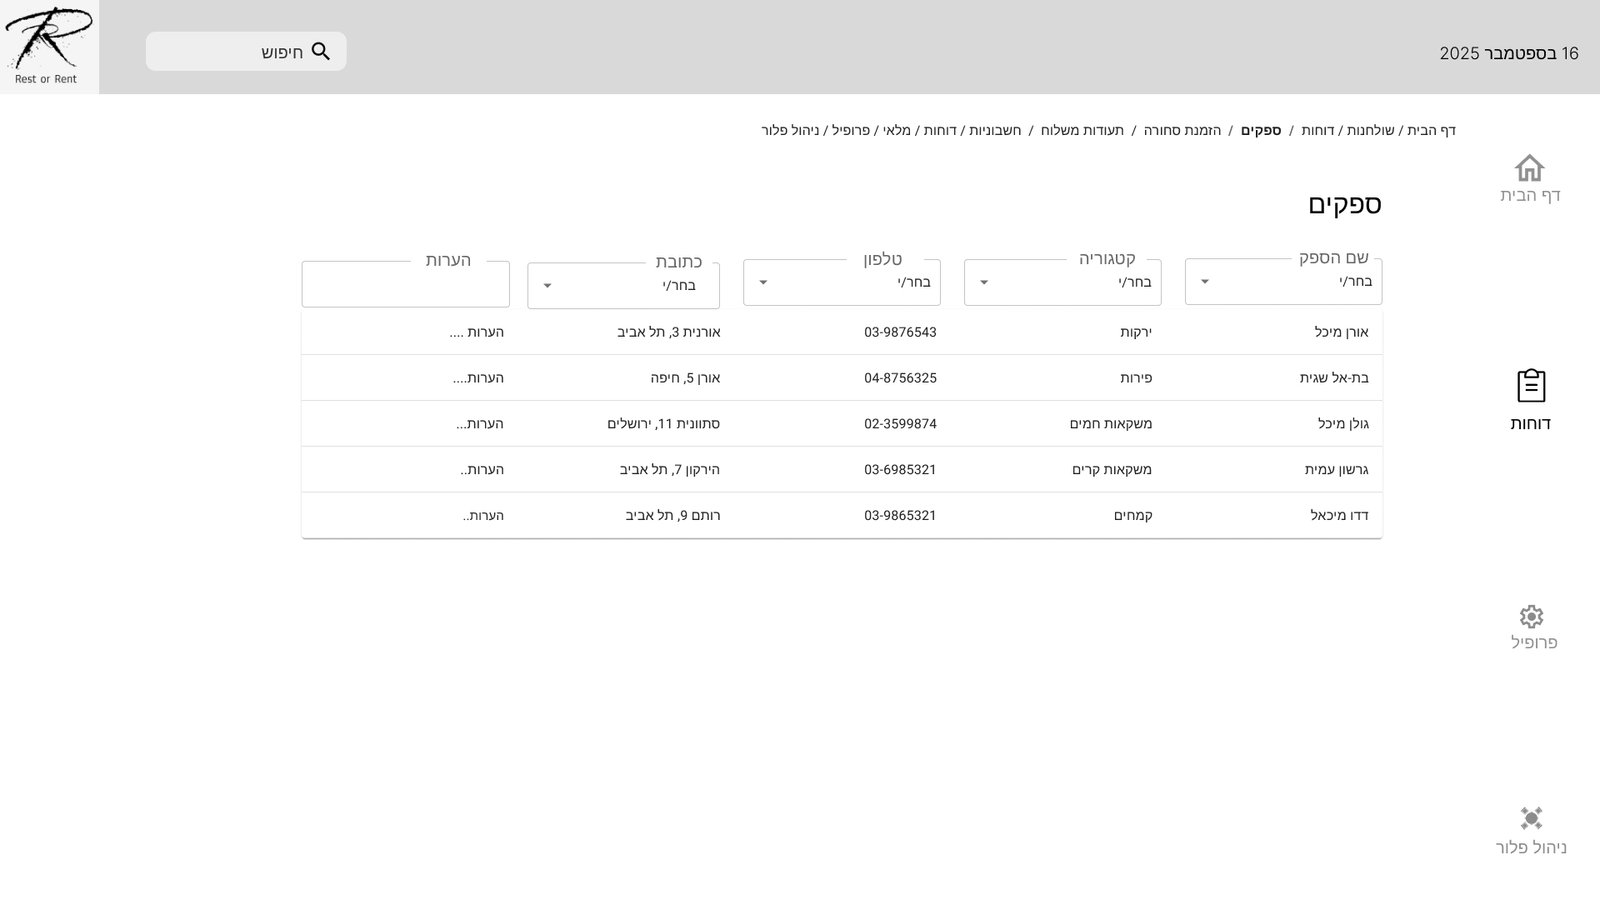Screen dimensions: 1600x900
Task: Select the current suppliers (ספקים) breadcrumb
Action: tap(1261, 130)
